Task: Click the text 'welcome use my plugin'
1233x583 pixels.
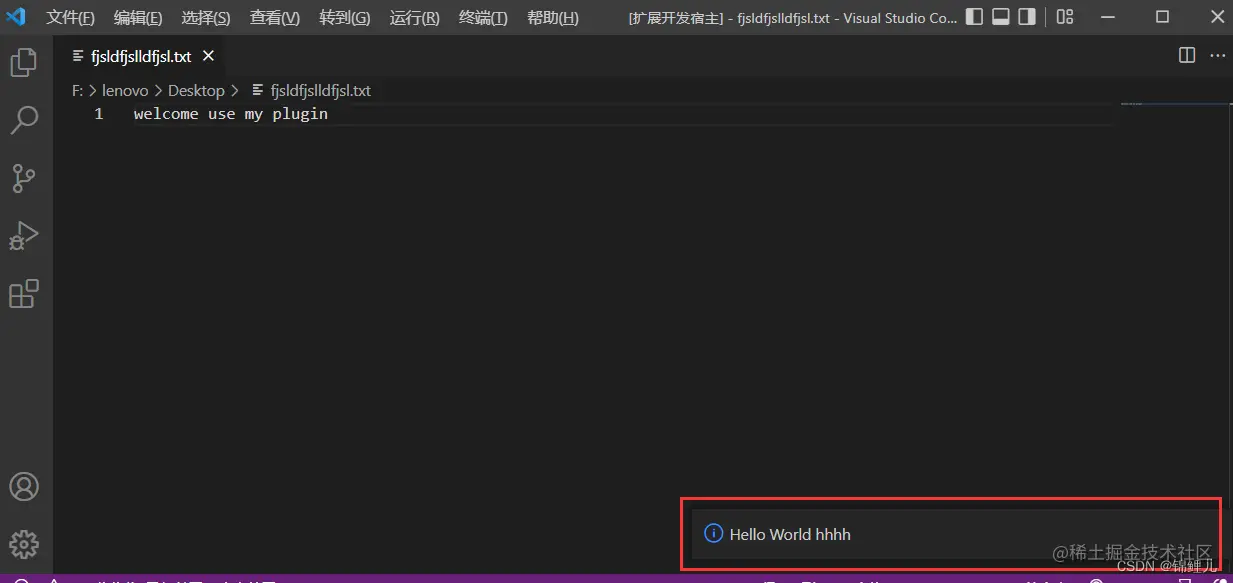Action: tap(231, 114)
